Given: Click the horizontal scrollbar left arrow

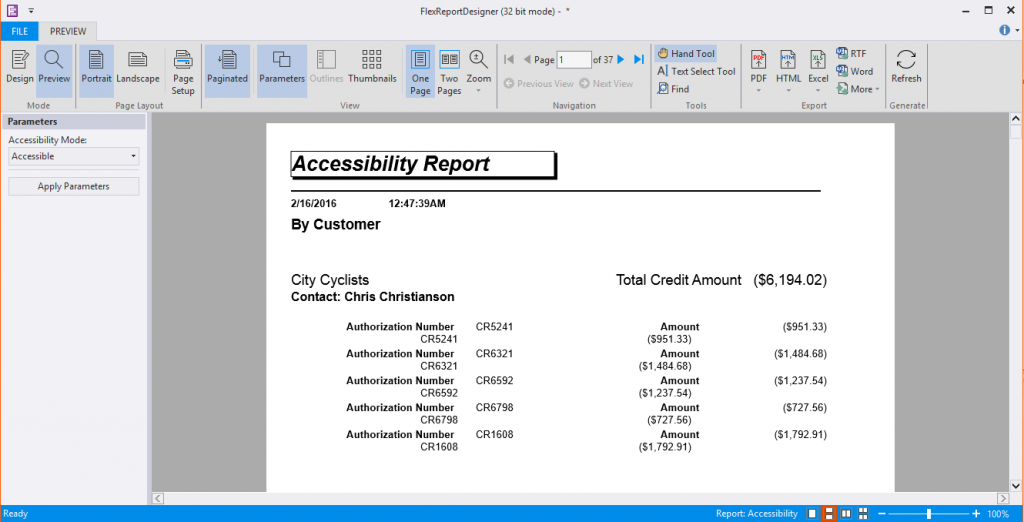Looking at the screenshot, I should click(x=157, y=498).
